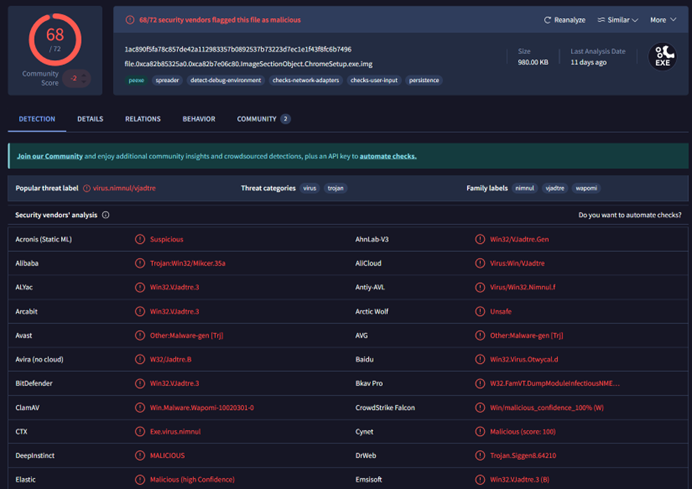The height and width of the screenshot is (489, 692).
Task: Click the alert icon in the Avast row
Action: pyautogui.click(x=140, y=335)
